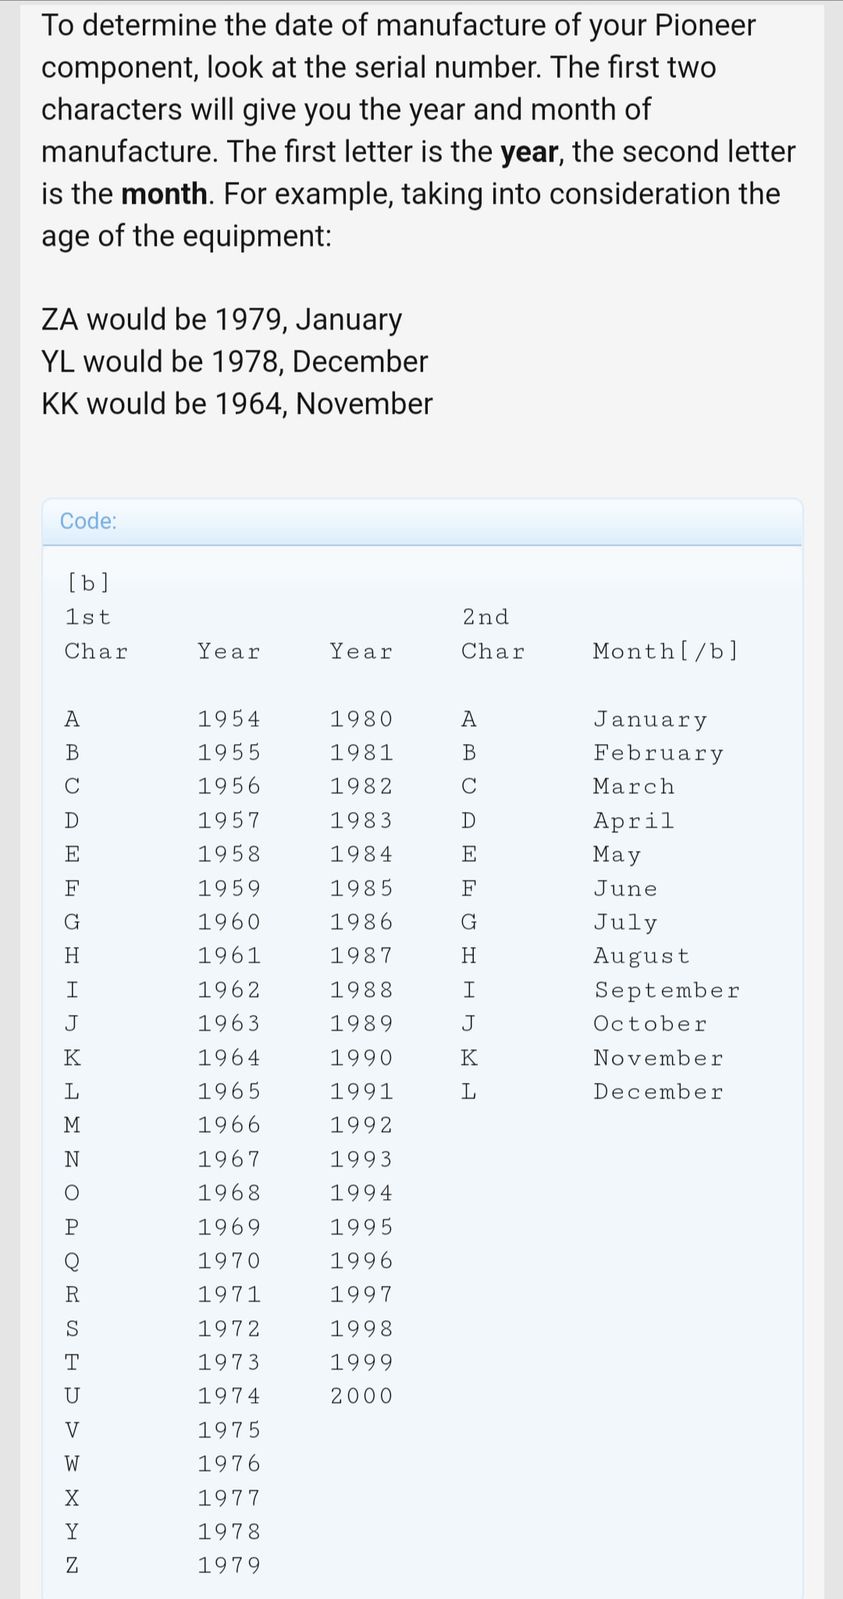Click the 'Month[/b]' column heading

[x=665, y=651]
